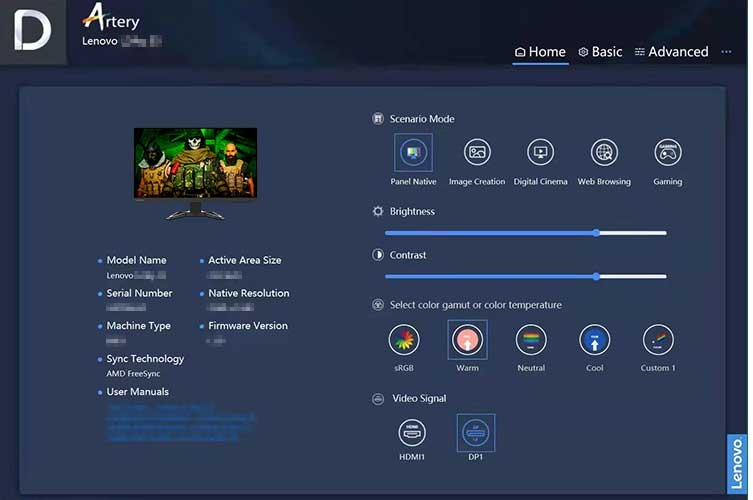Go to the Advanced tab

[671, 52]
